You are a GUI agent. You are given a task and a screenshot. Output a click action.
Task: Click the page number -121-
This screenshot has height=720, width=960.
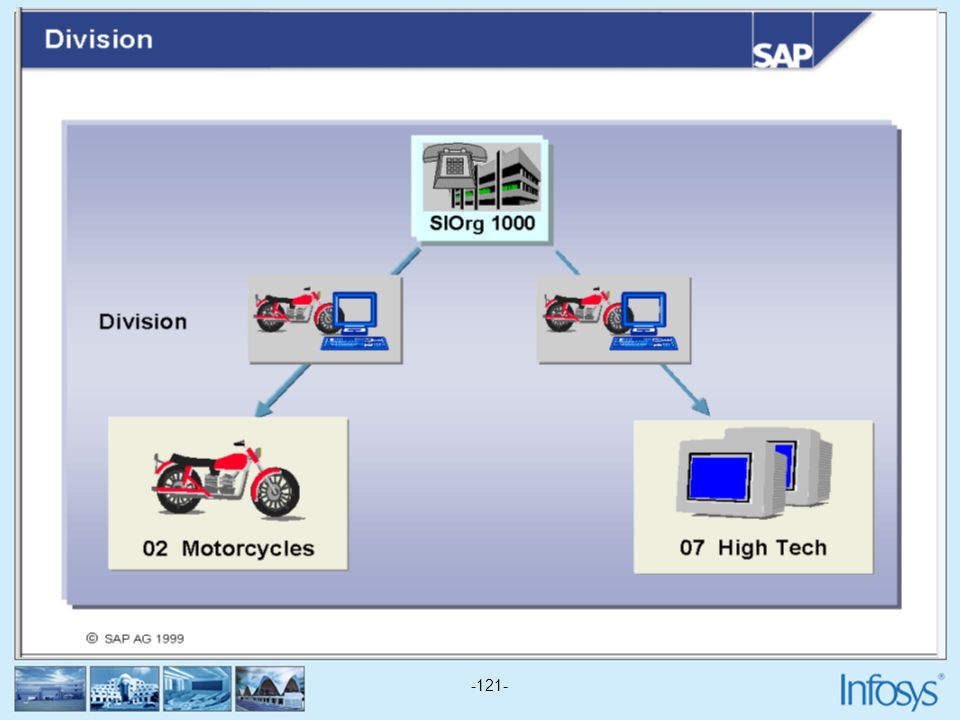coord(489,685)
